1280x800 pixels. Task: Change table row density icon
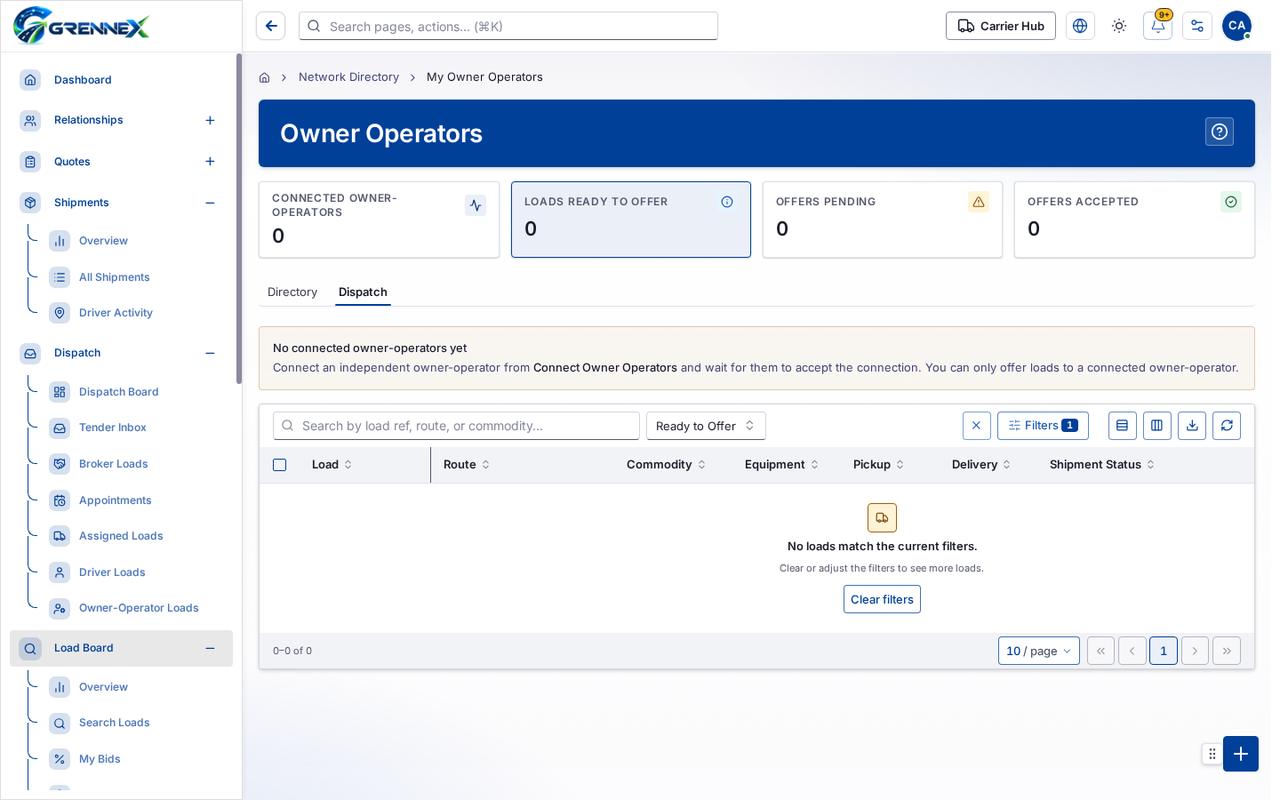[1122, 426]
